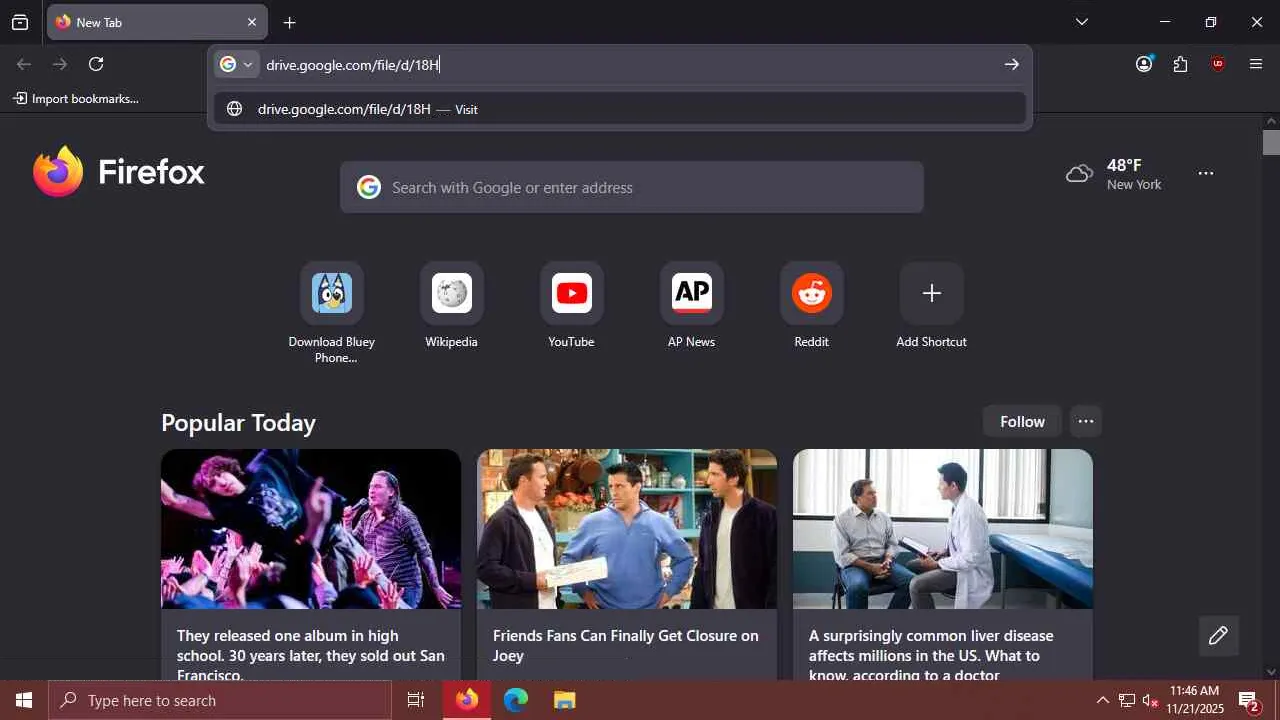Click the Follow button for Popular Today
1280x720 pixels.
1022,422
